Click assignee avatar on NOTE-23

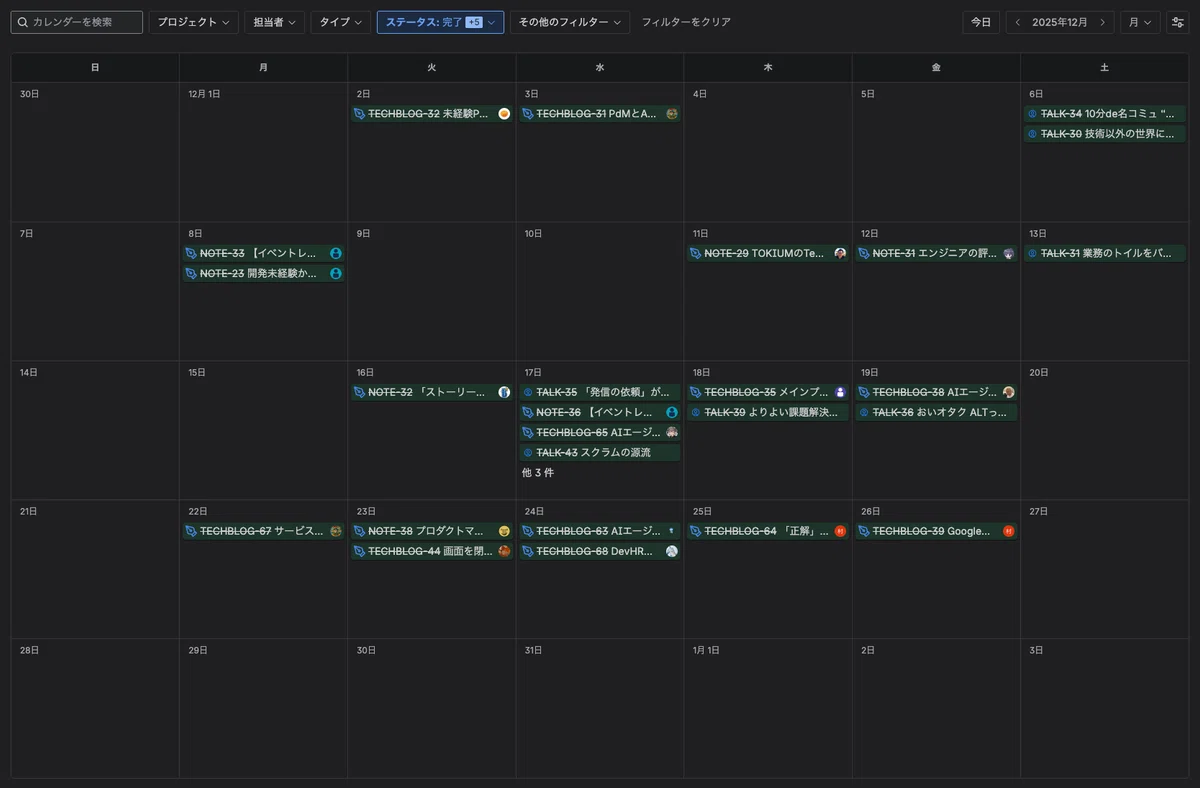[336, 273]
